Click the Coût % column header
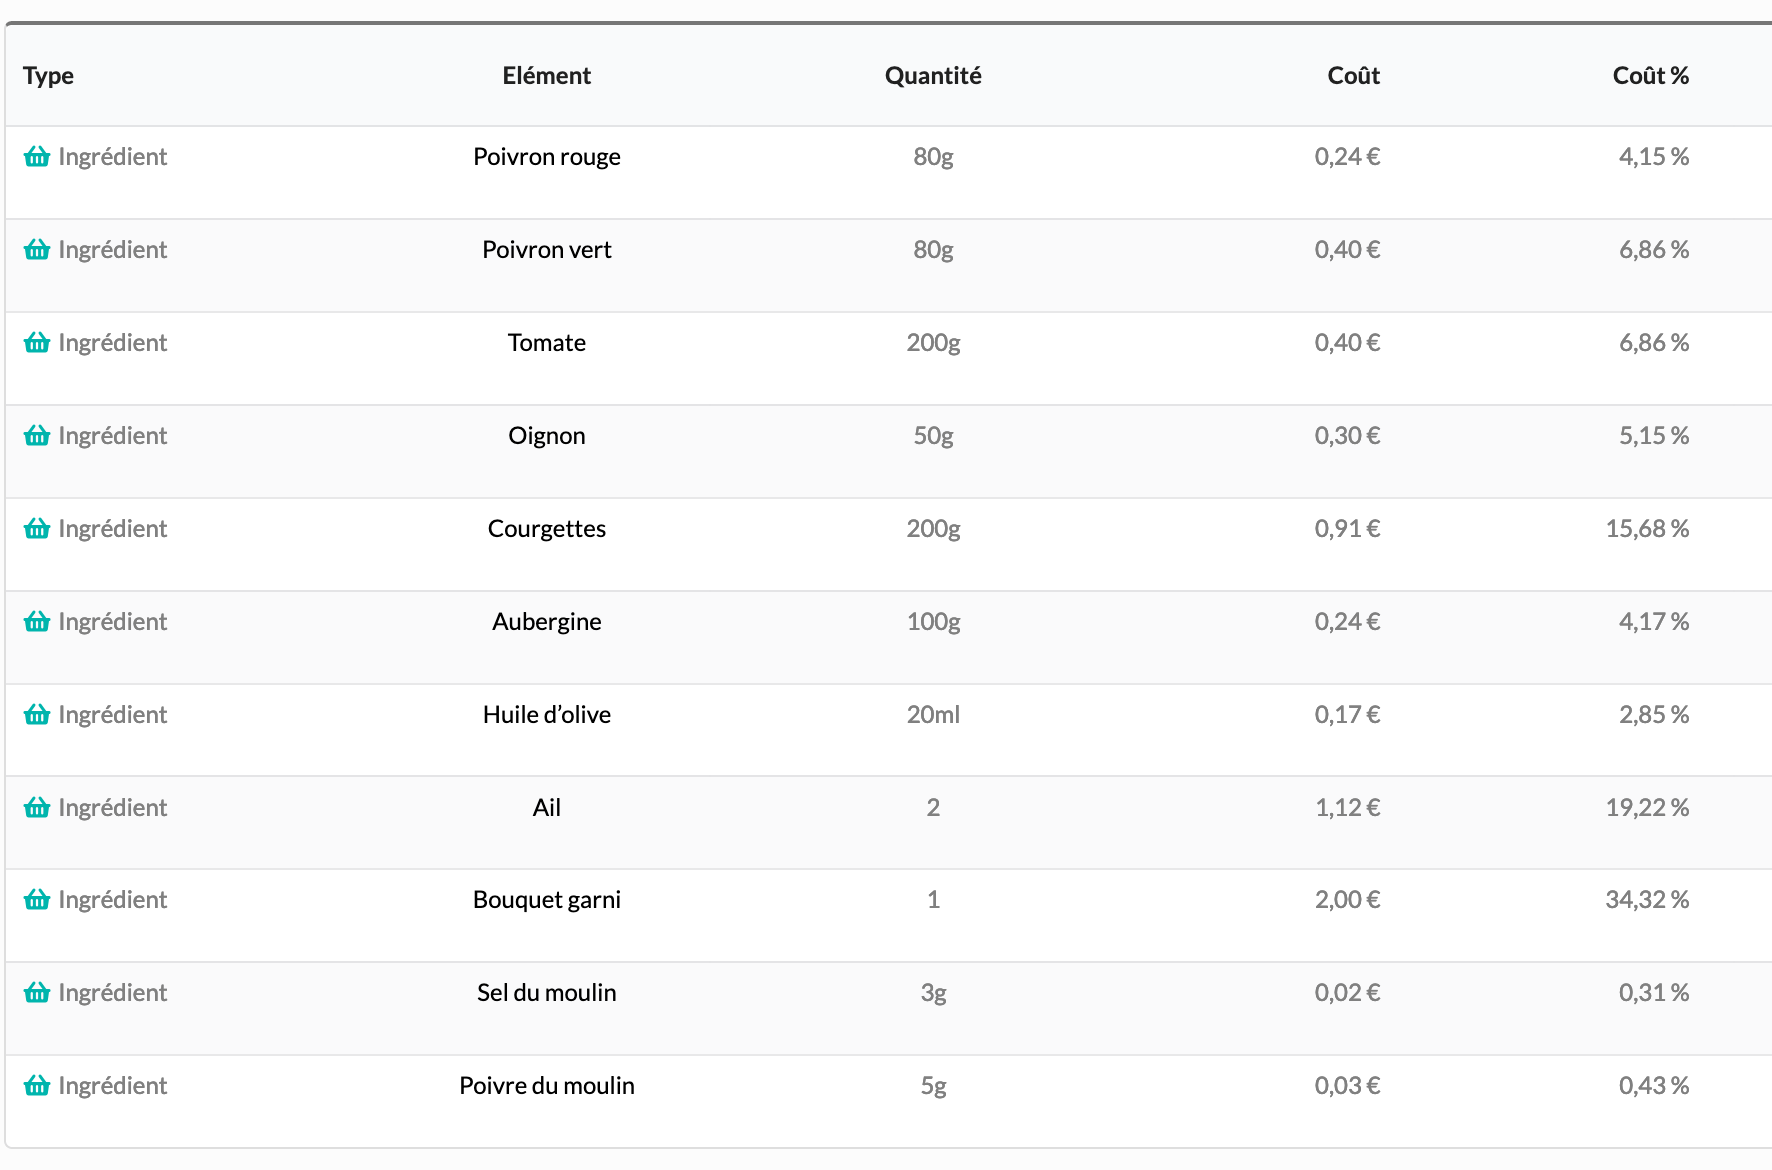 pos(1650,76)
